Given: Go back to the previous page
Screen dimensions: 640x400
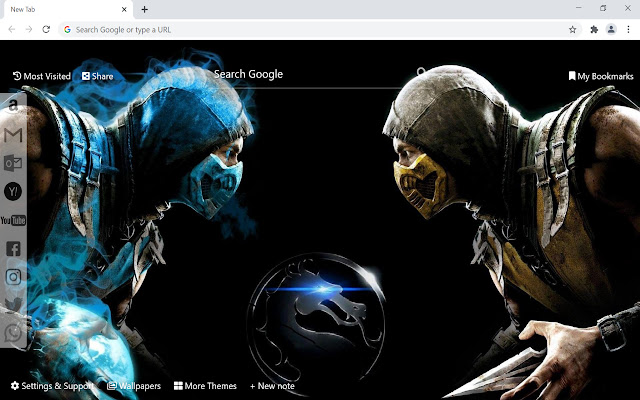Looking at the screenshot, I should pyautogui.click(x=12, y=29).
